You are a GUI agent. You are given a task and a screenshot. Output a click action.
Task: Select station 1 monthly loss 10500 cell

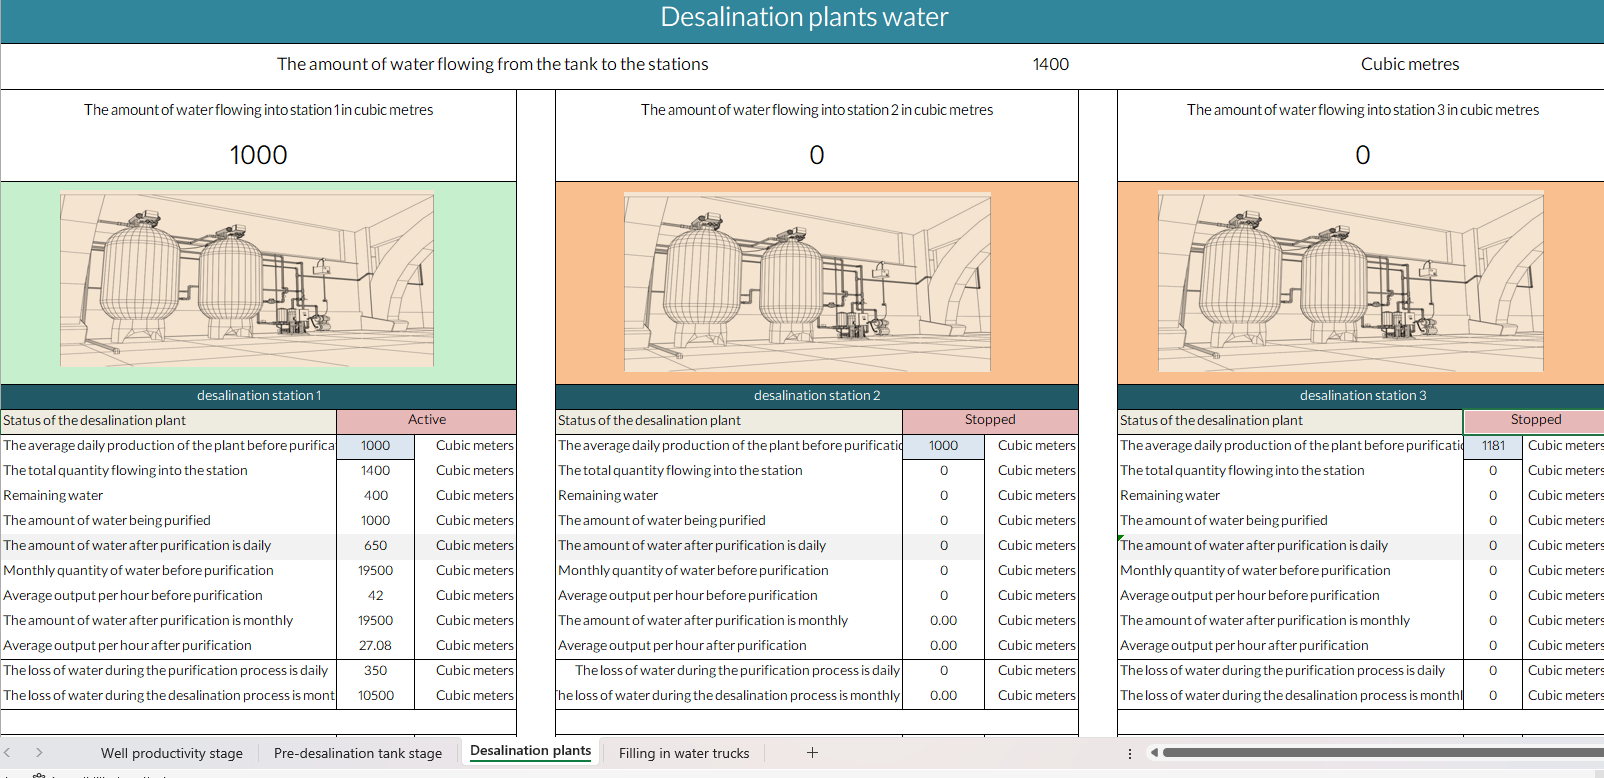tap(376, 695)
